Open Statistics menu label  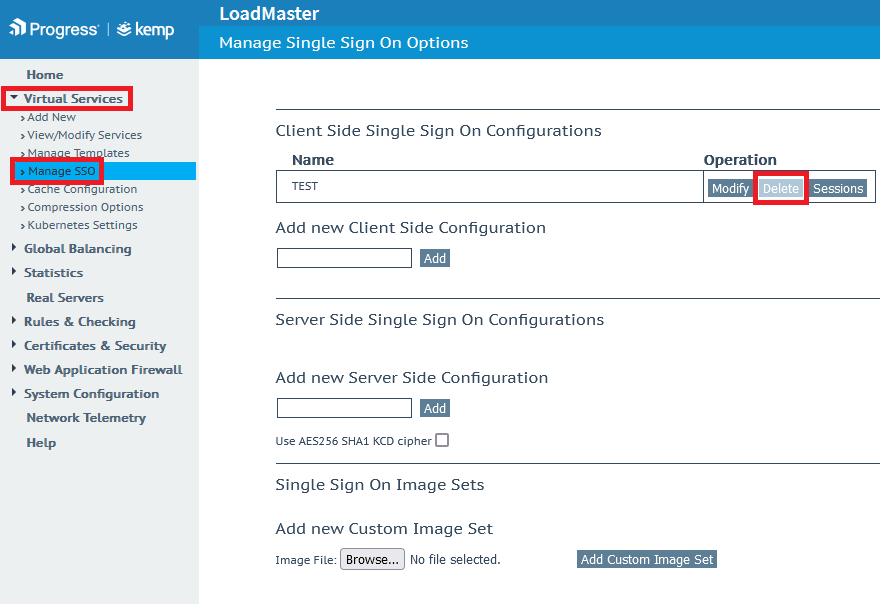[x=53, y=273]
